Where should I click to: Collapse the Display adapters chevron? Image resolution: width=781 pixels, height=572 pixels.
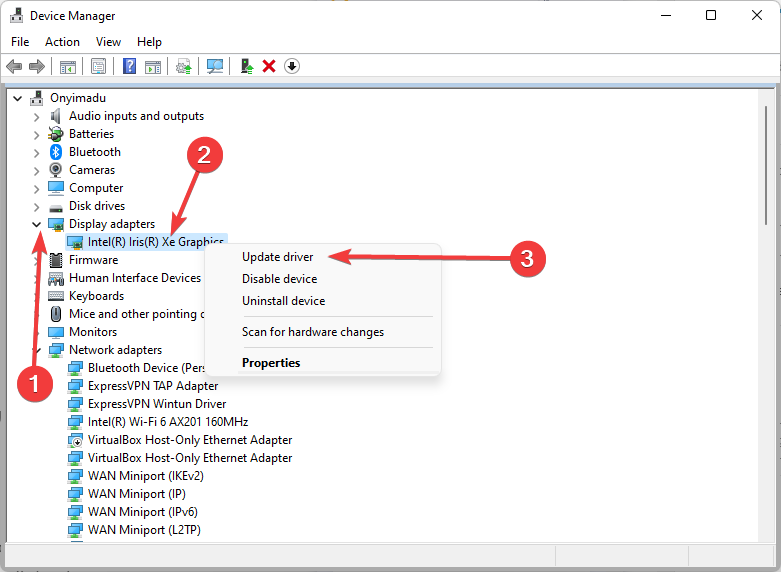[36, 224]
